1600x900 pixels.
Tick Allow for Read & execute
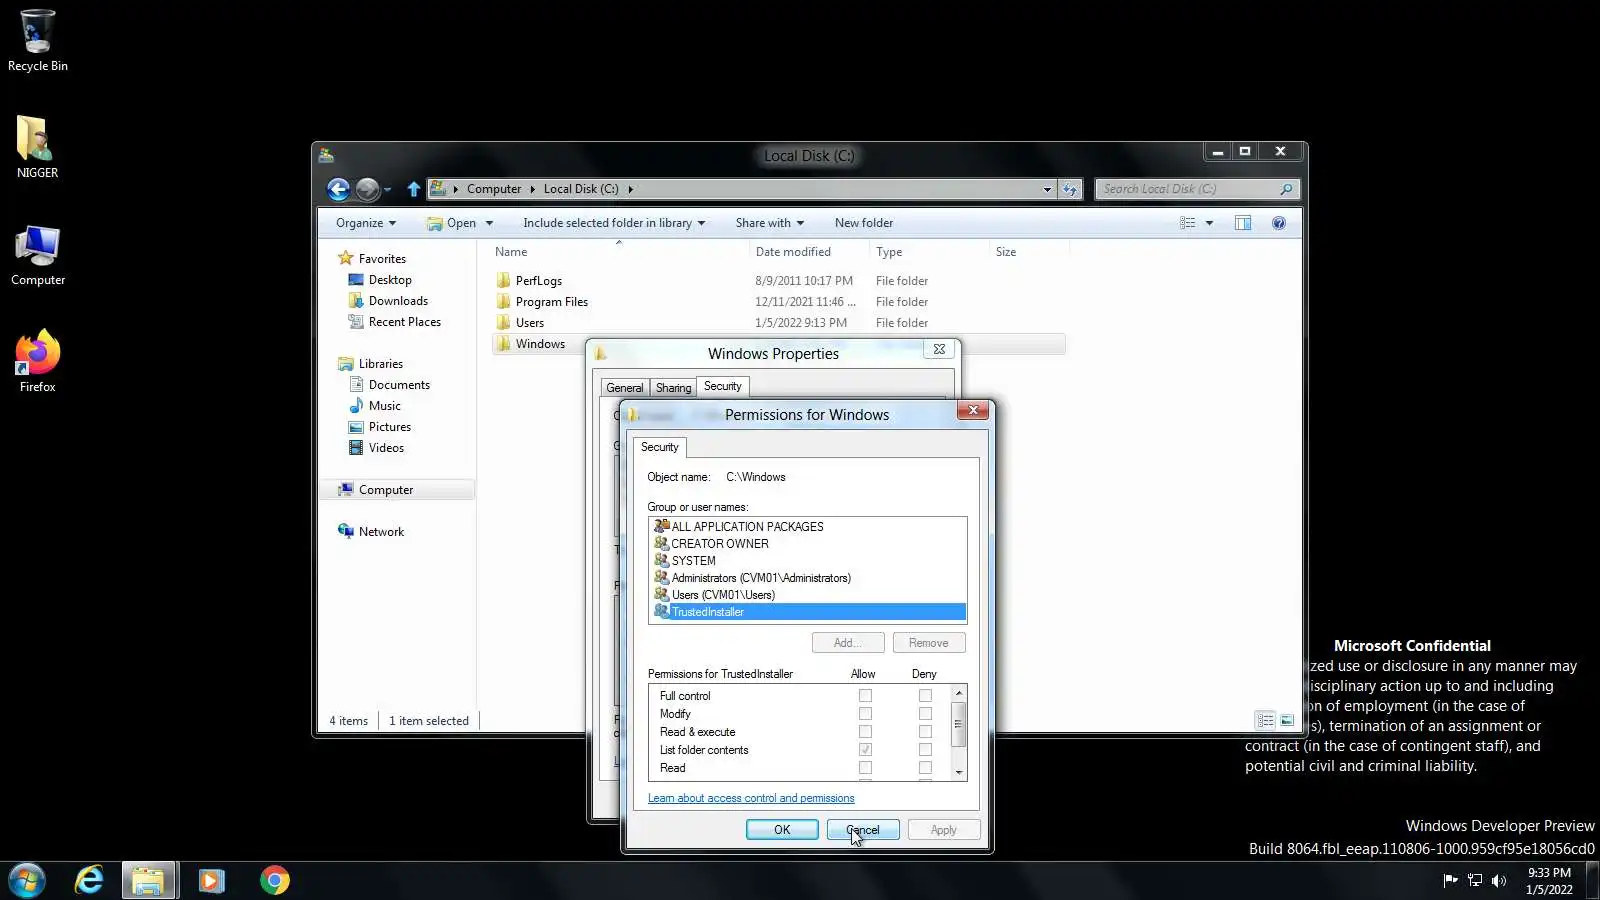pos(865,732)
